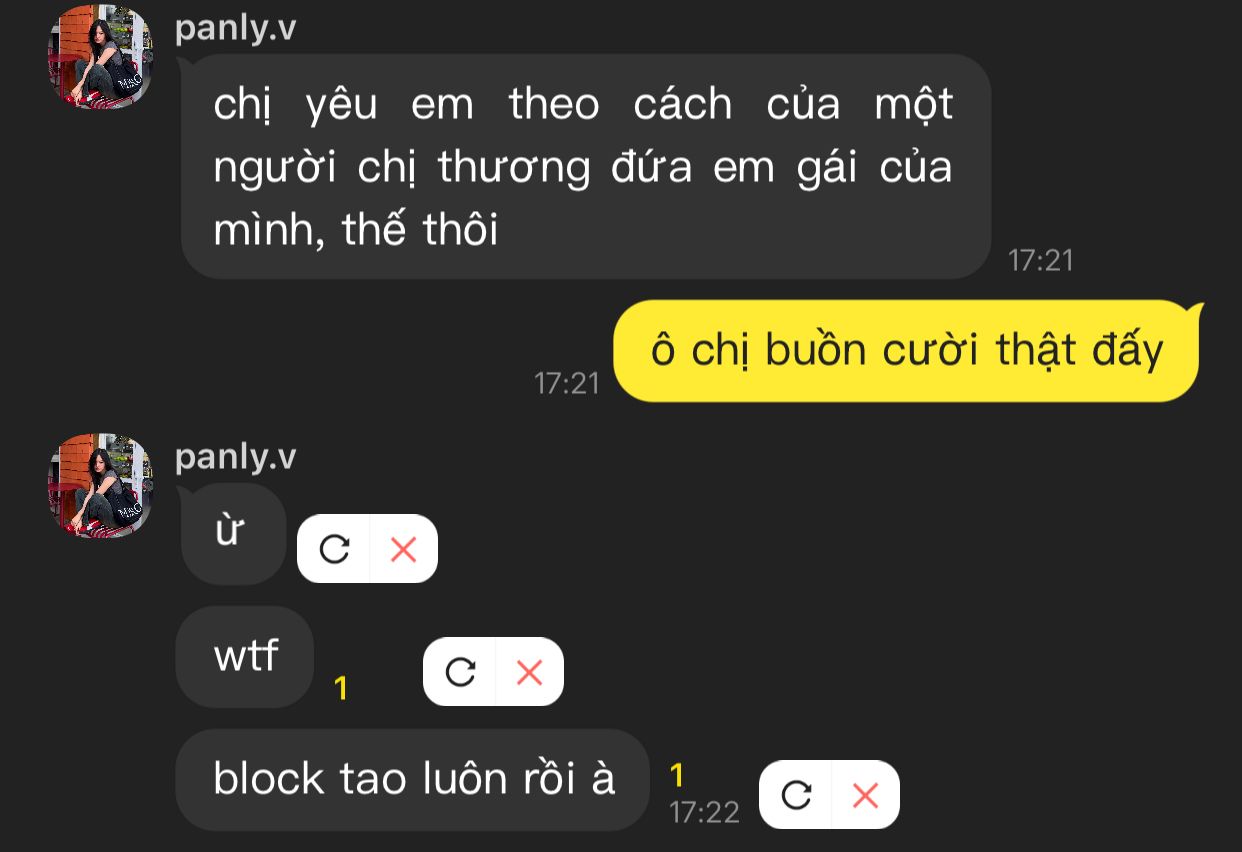Open panly.v's avatar above the first message
The width and height of the screenshot is (1242, 852).
point(100,56)
